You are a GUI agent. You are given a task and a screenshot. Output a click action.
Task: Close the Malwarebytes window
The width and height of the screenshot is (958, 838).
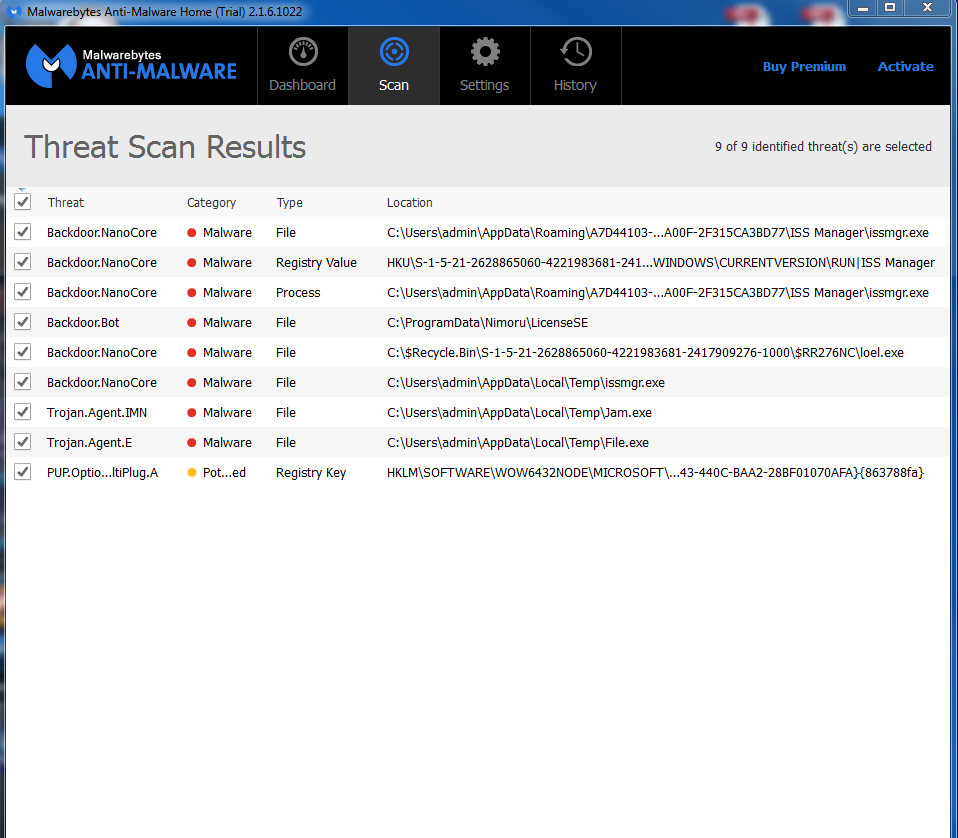(927, 8)
